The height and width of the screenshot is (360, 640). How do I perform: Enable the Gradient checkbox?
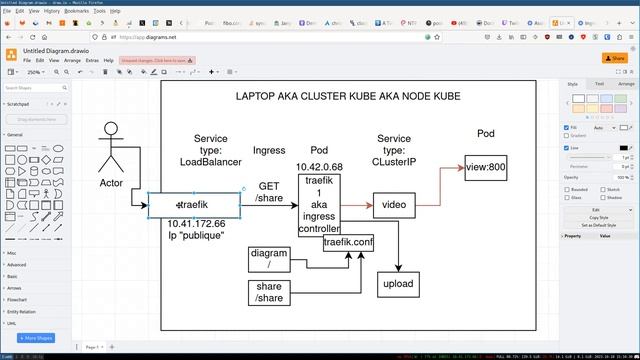pyautogui.click(x=567, y=136)
